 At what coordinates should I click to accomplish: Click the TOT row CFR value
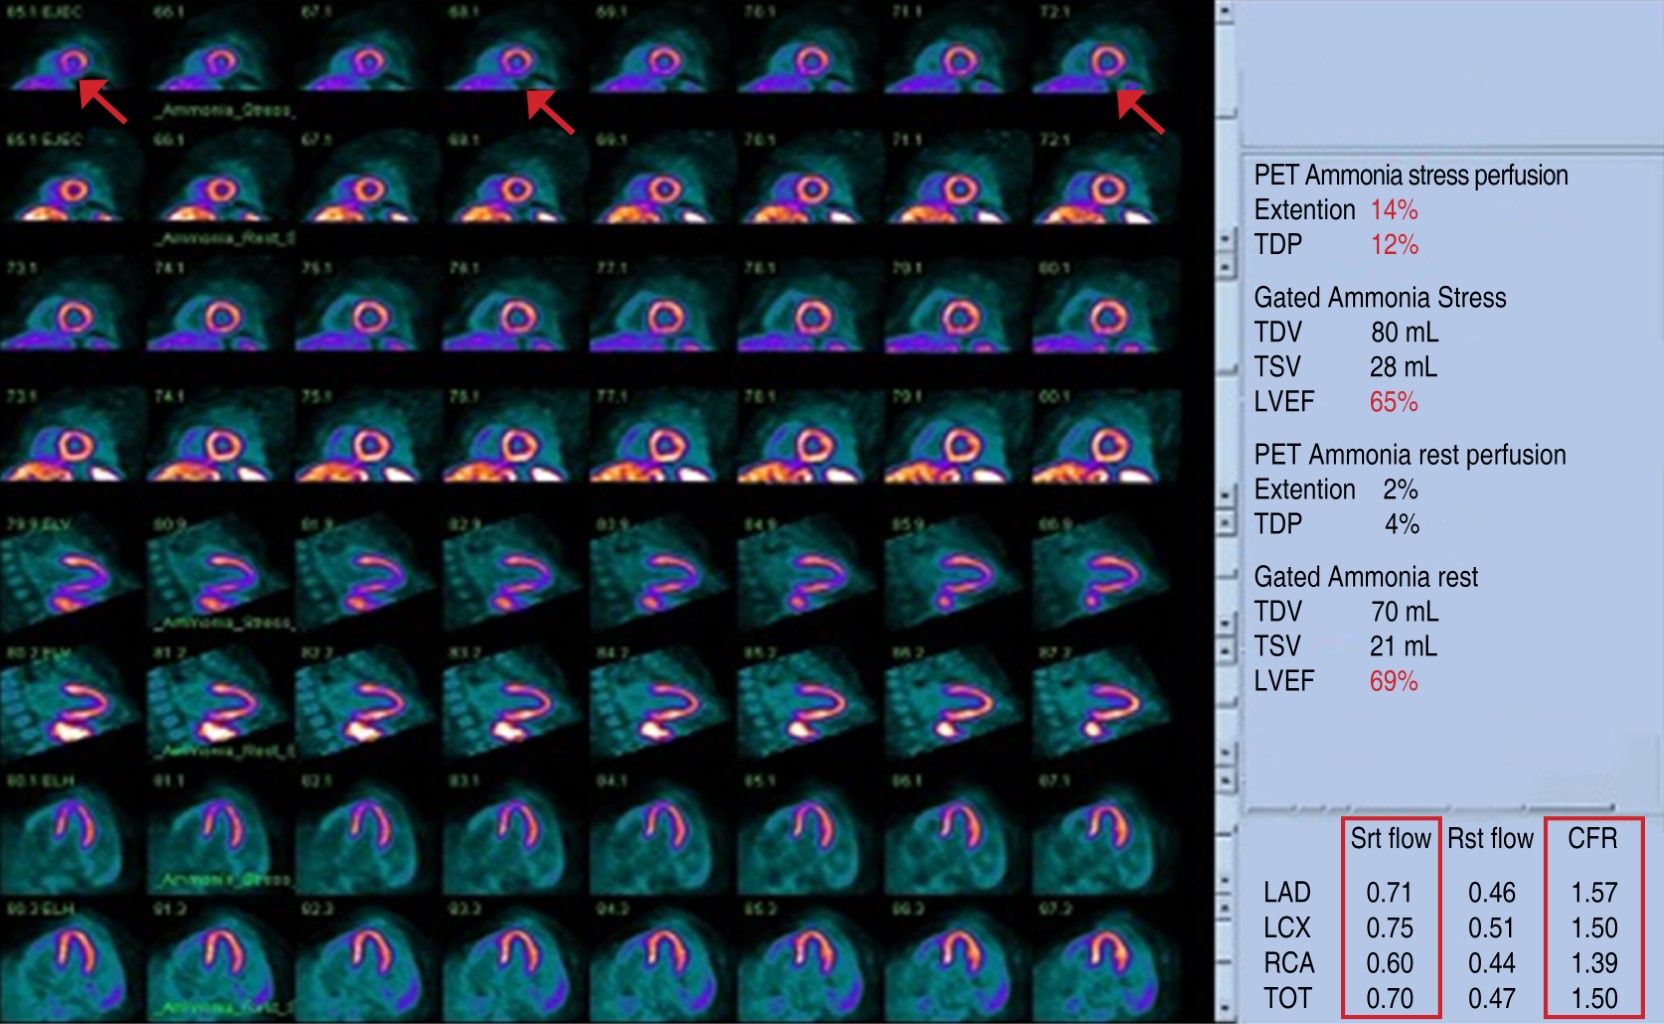1593,998
